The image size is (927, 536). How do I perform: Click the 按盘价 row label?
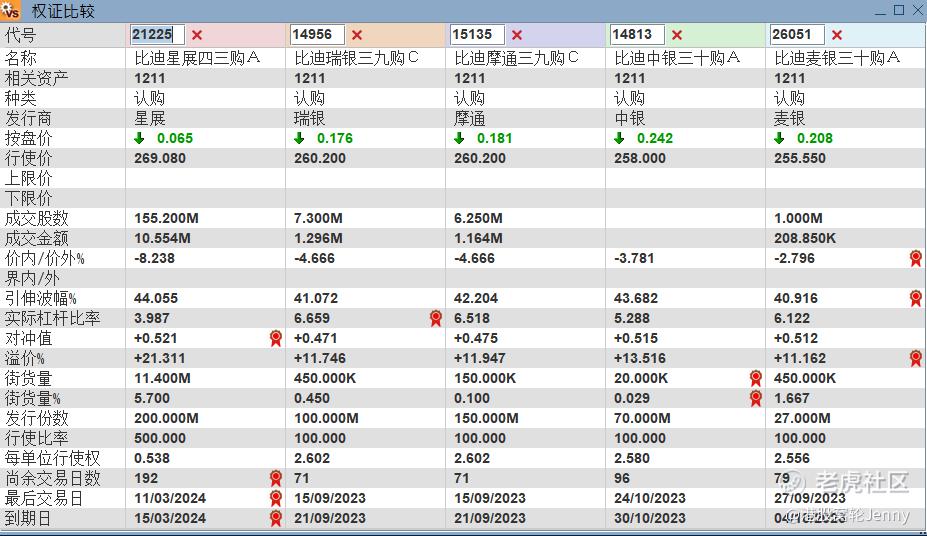point(28,138)
